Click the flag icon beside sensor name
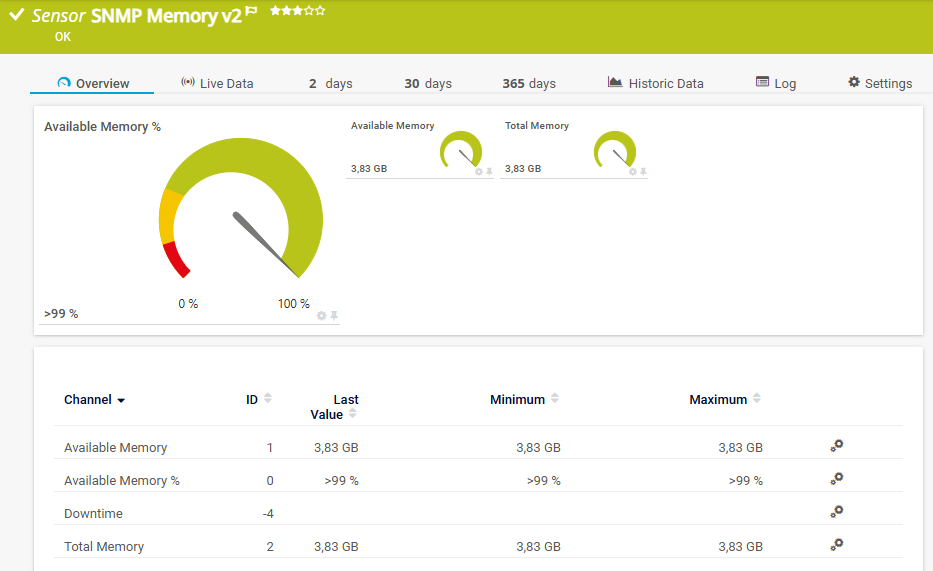Image resolution: width=933 pixels, height=571 pixels. (252, 12)
